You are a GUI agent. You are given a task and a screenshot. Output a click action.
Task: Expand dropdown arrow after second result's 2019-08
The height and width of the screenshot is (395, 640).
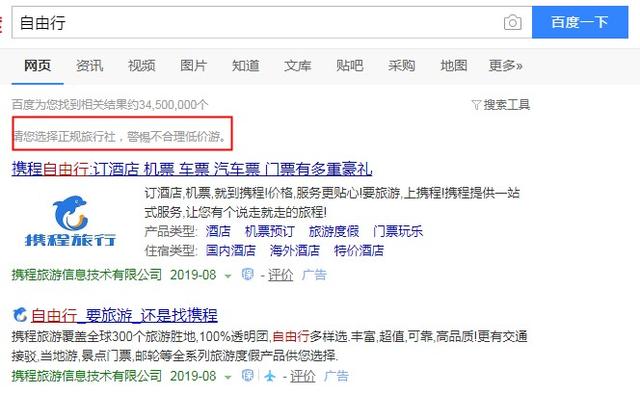tap(228, 377)
